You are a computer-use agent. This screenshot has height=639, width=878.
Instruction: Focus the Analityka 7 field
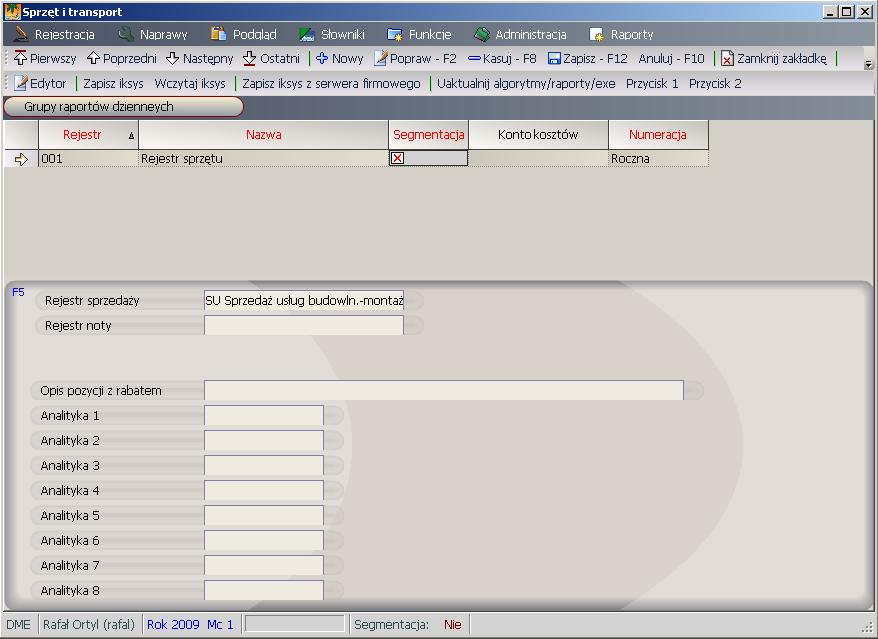pos(264,565)
